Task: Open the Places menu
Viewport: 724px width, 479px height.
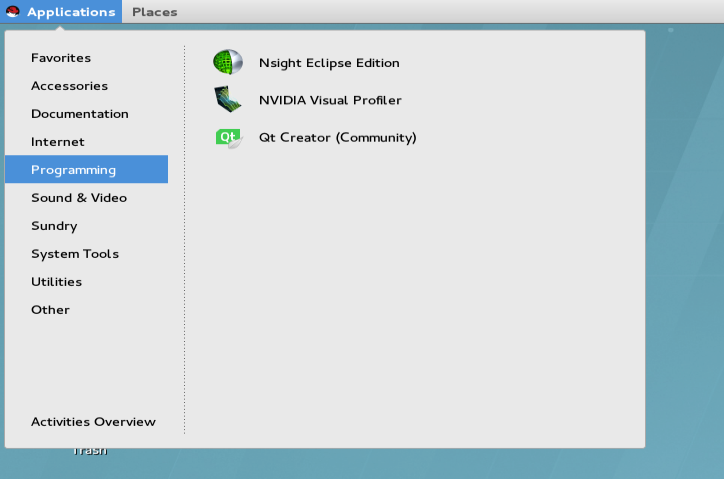Action: click(x=155, y=12)
